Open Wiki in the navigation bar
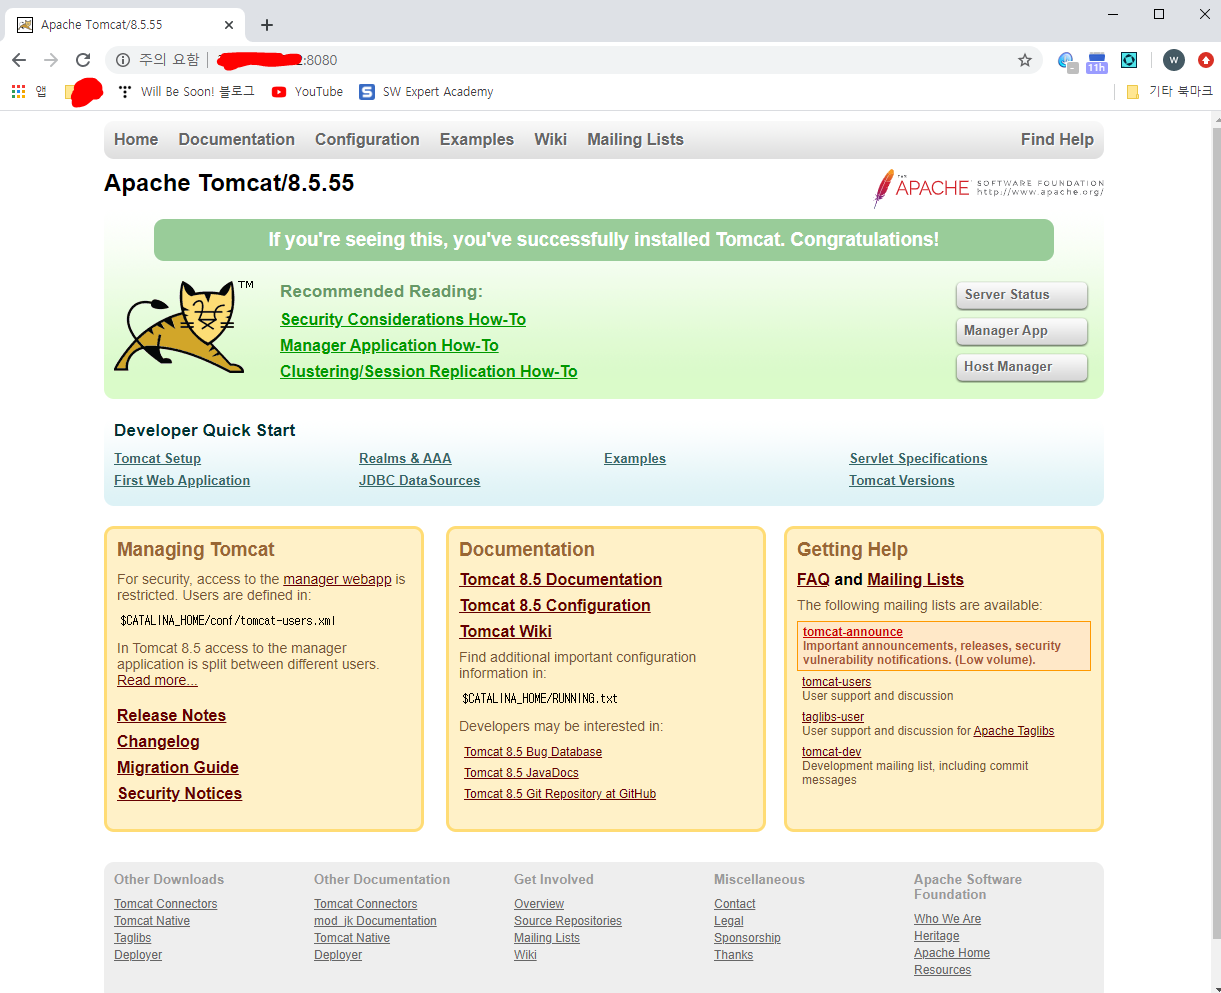This screenshot has width=1221, height=993. tap(550, 140)
